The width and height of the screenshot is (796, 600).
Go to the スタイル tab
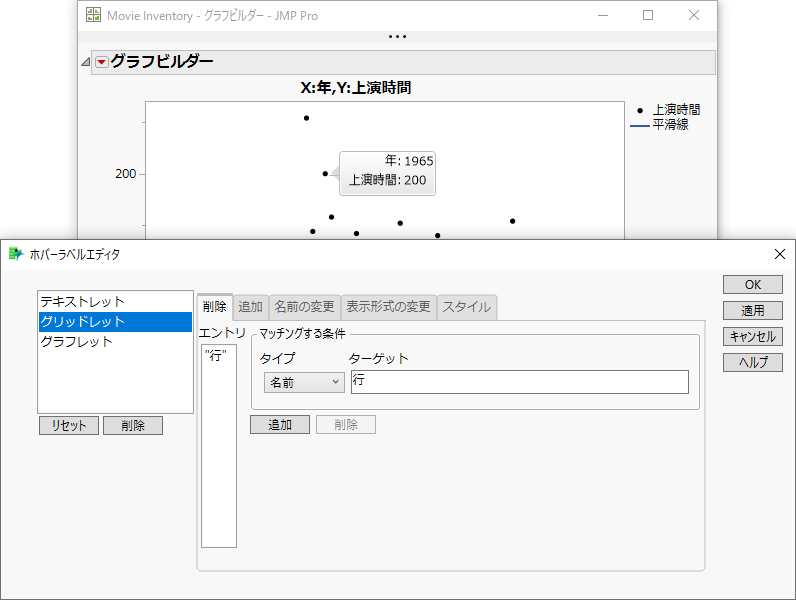point(466,307)
